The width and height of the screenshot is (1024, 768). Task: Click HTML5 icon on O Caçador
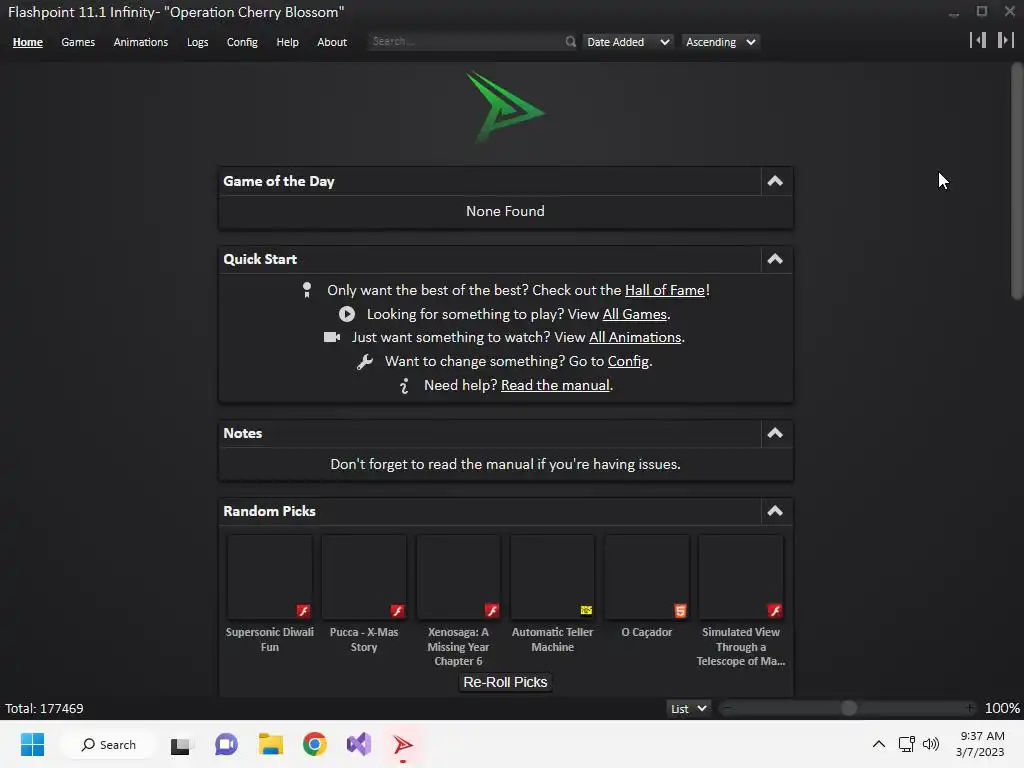[680, 611]
